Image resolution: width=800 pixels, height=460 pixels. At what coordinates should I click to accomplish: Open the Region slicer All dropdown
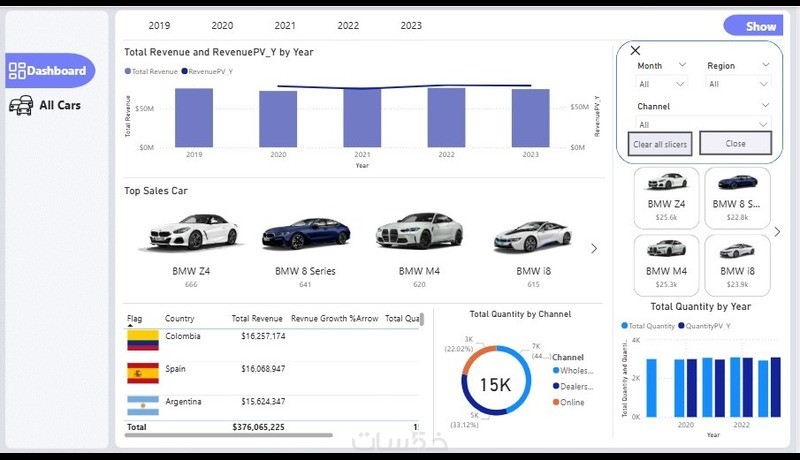(x=738, y=84)
